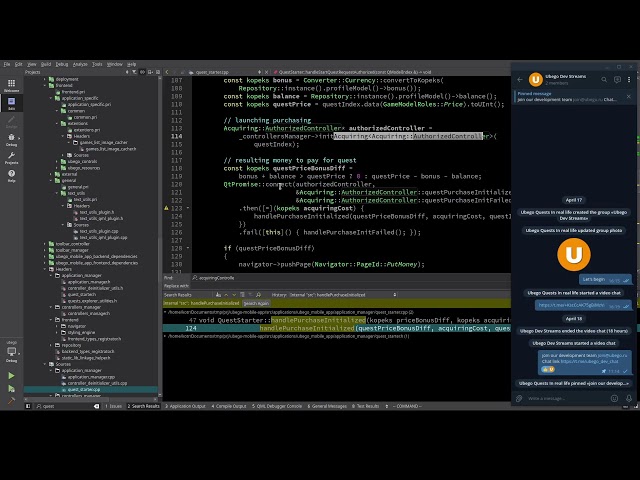The height and width of the screenshot is (480, 640).
Task: Click the warning icon at line 123
Action: (166, 208)
